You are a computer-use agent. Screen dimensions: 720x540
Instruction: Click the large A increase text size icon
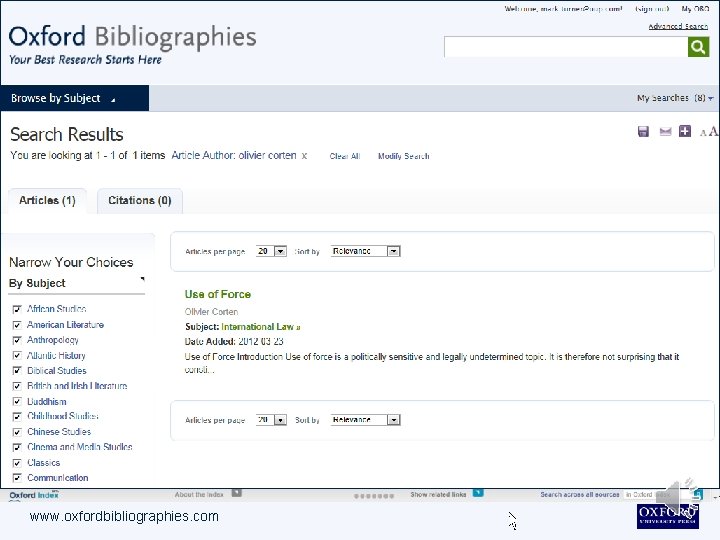click(x=713, y=132)
